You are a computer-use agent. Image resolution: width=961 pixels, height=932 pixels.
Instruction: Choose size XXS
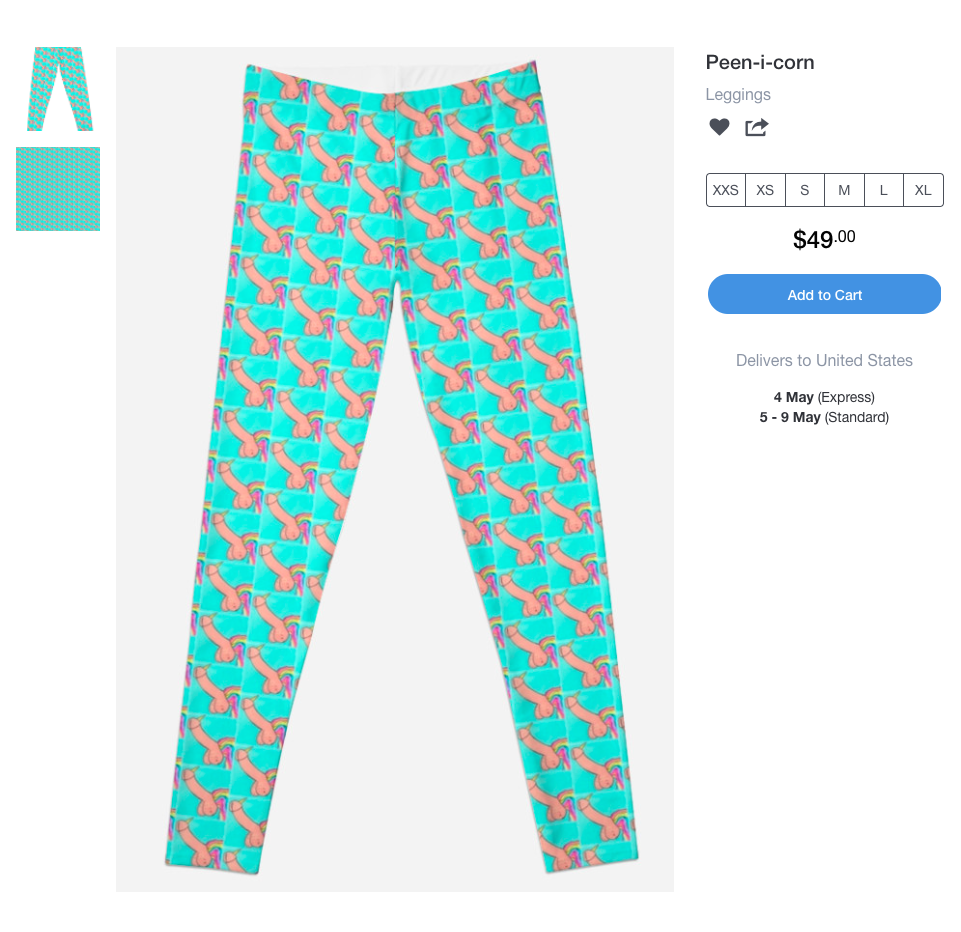[726, 190]
